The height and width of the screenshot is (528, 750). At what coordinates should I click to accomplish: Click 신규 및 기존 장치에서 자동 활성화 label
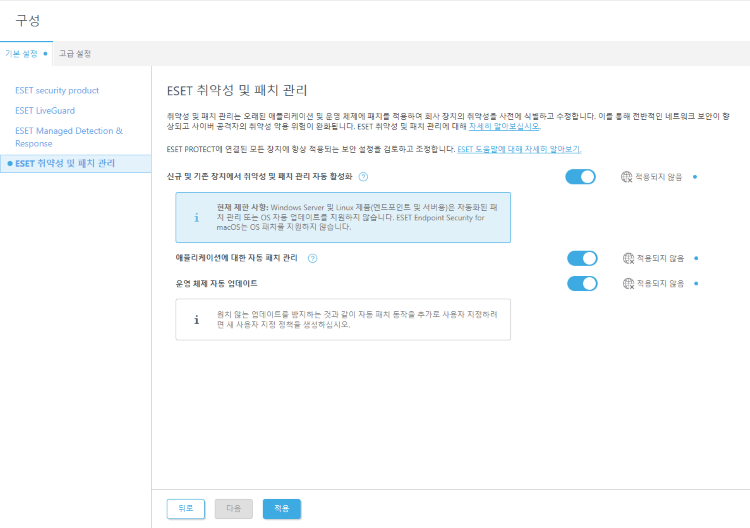(260, 177)
